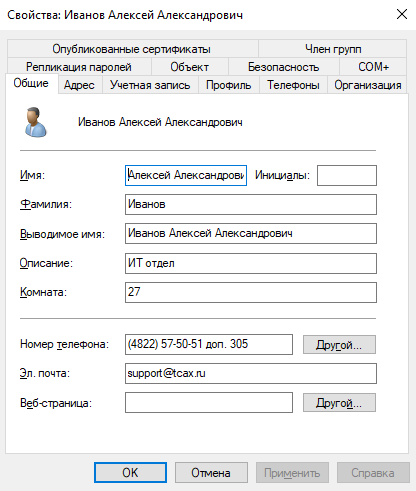The width and height of the screenshot is (416, 491).
Task: Click the Комната field showing 27
Action: [251, 292]
